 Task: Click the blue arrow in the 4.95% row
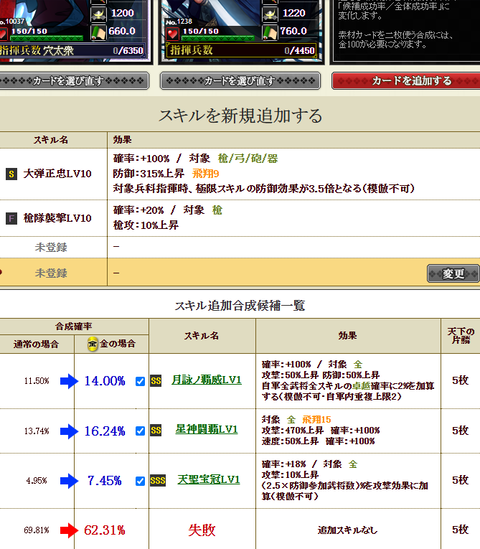pyautogui.click(x=69, y=481)
